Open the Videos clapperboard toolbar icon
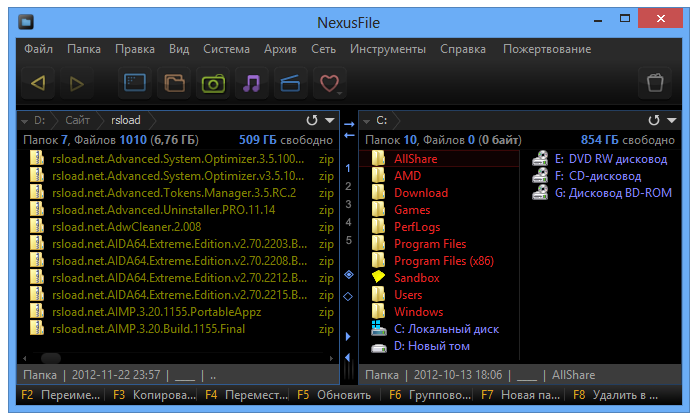 coord(290,83)
